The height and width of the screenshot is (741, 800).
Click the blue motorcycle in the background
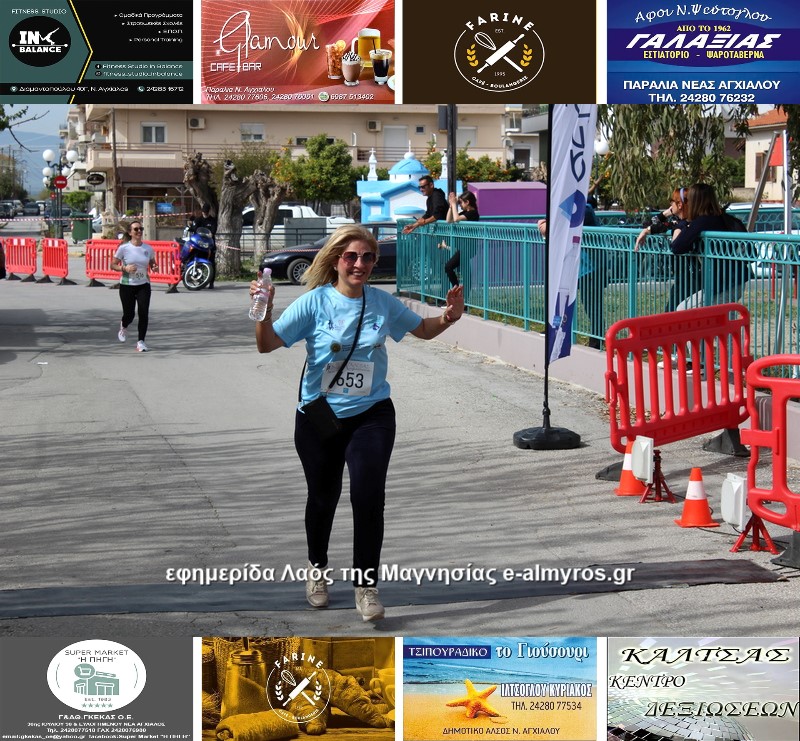196,256
